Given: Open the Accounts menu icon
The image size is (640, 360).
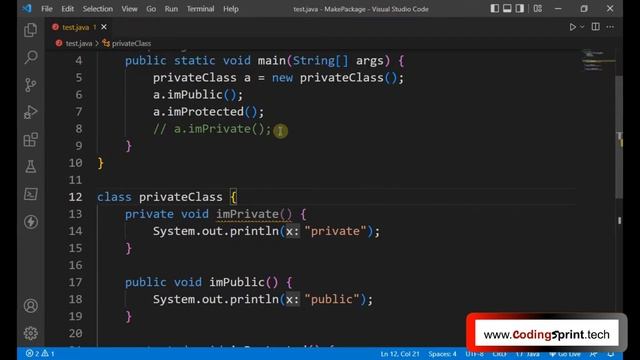Looking at the screenshot, I should click(x=31, y=306).
